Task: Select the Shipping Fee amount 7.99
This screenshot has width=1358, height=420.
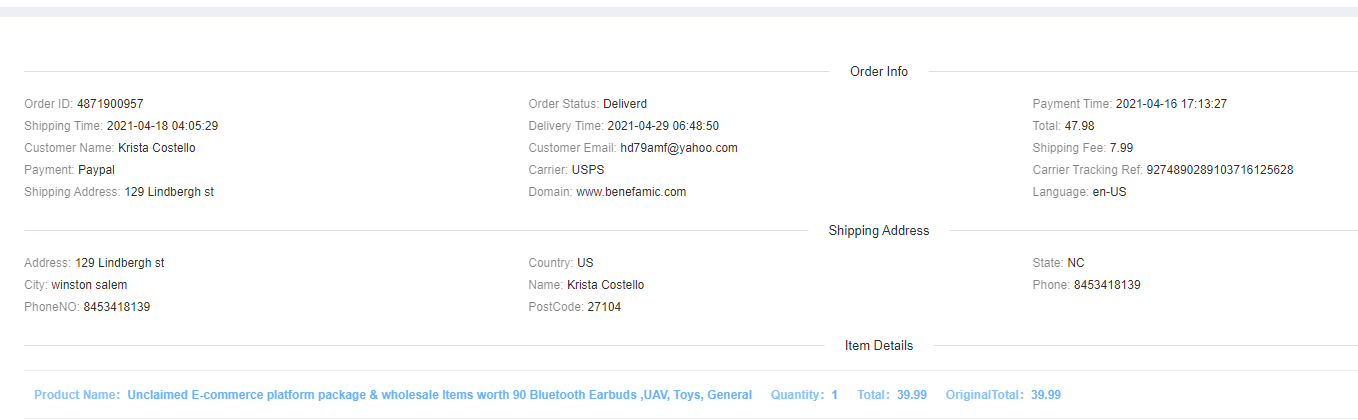Action: (x=1121, y=148)
